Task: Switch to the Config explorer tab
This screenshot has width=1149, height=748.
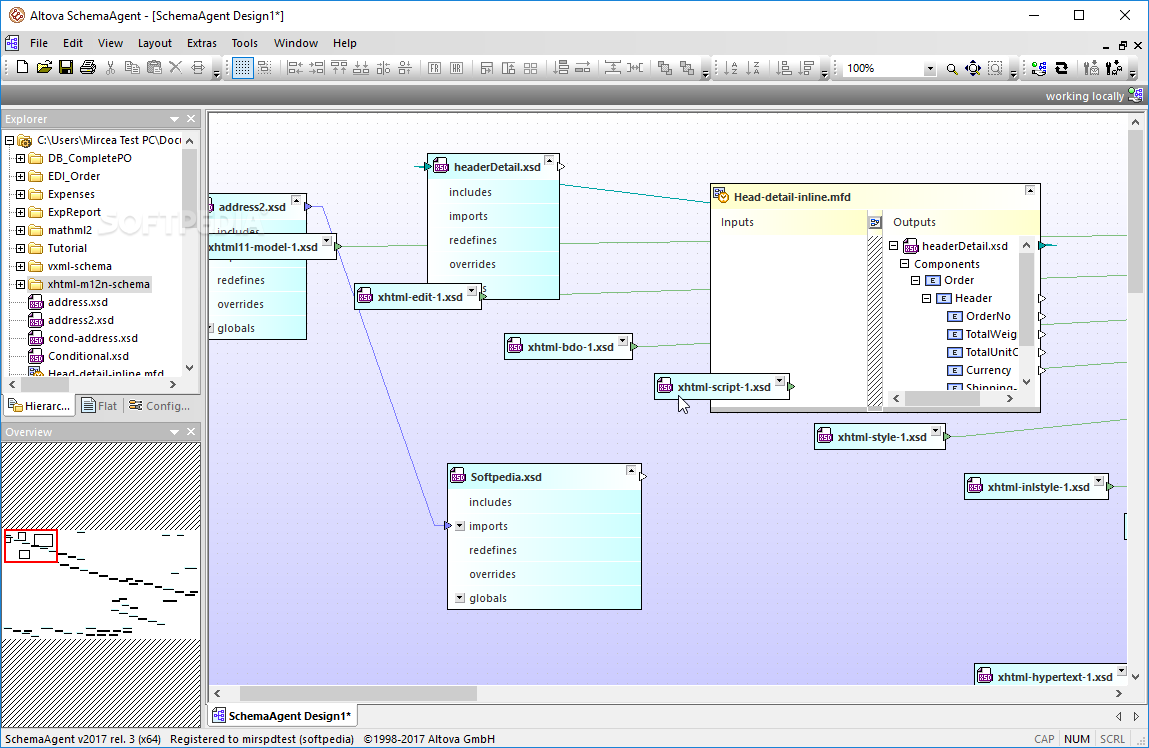Action: tap(159, 406)
